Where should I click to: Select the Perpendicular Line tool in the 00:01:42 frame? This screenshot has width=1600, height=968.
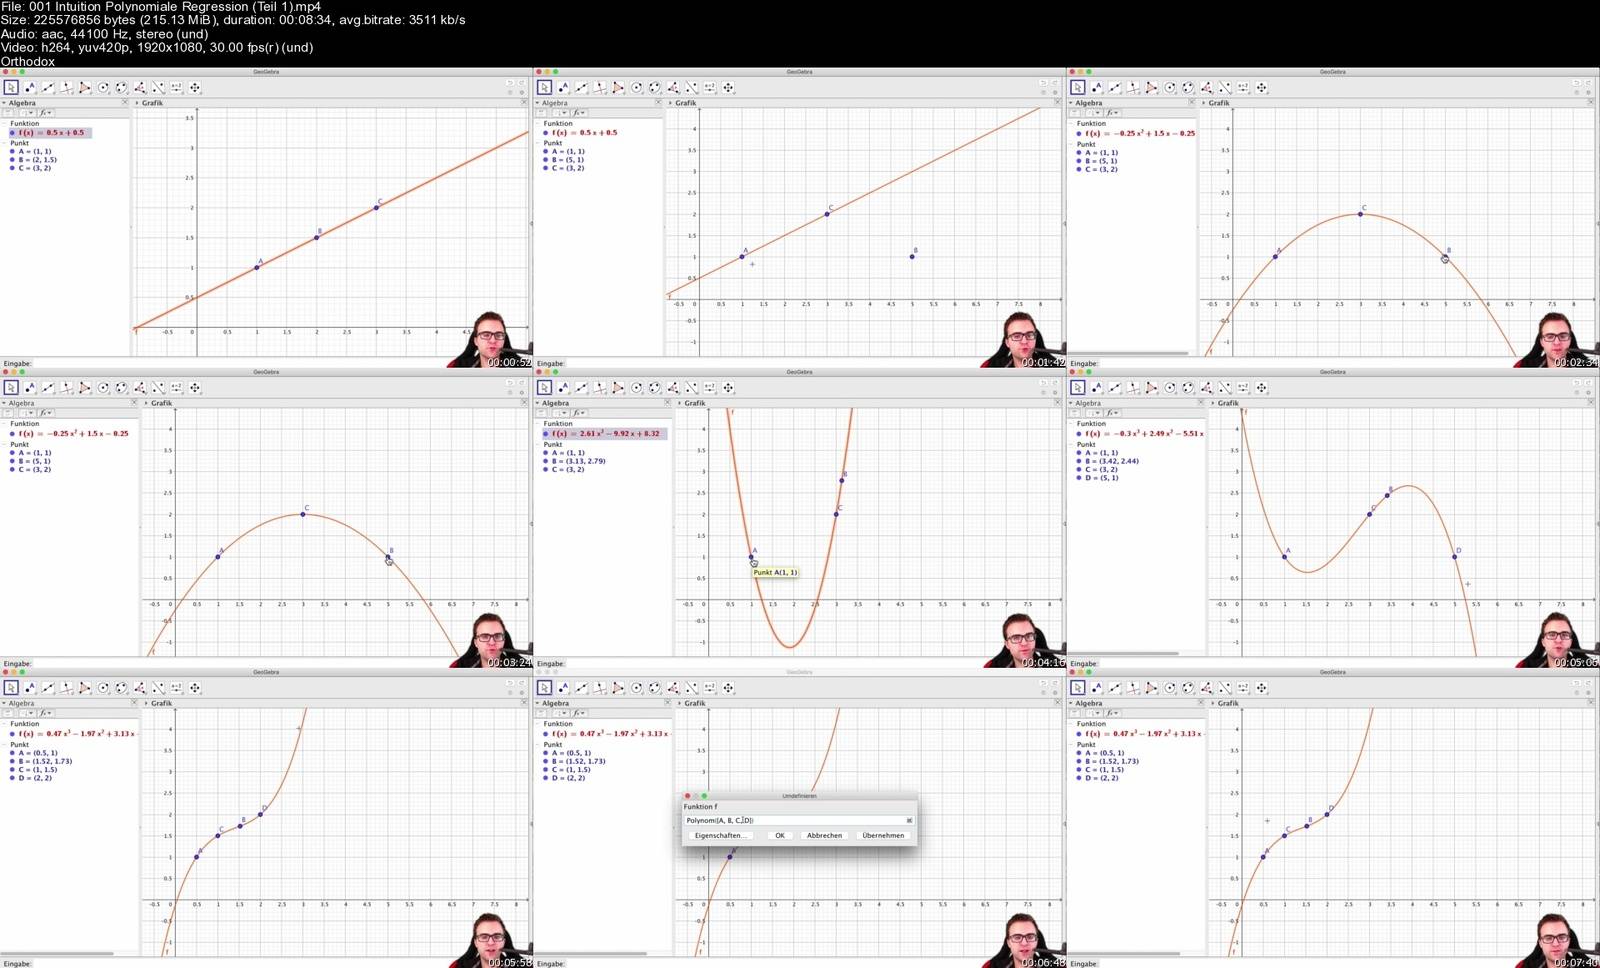pos(600,88)
